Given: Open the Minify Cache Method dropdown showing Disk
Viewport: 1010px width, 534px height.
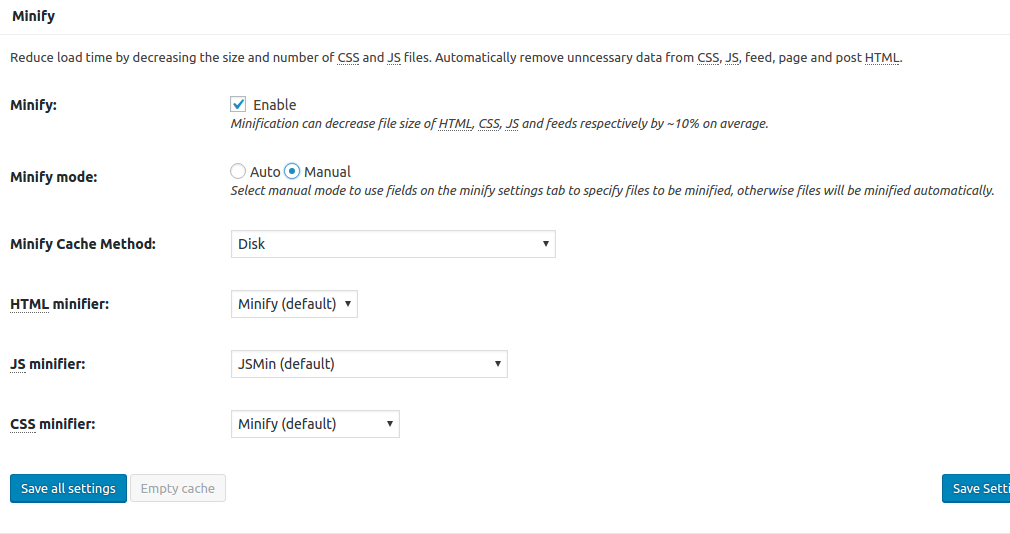Looking at the screenshot, I should pyautogui.click(x=393, y=244).
